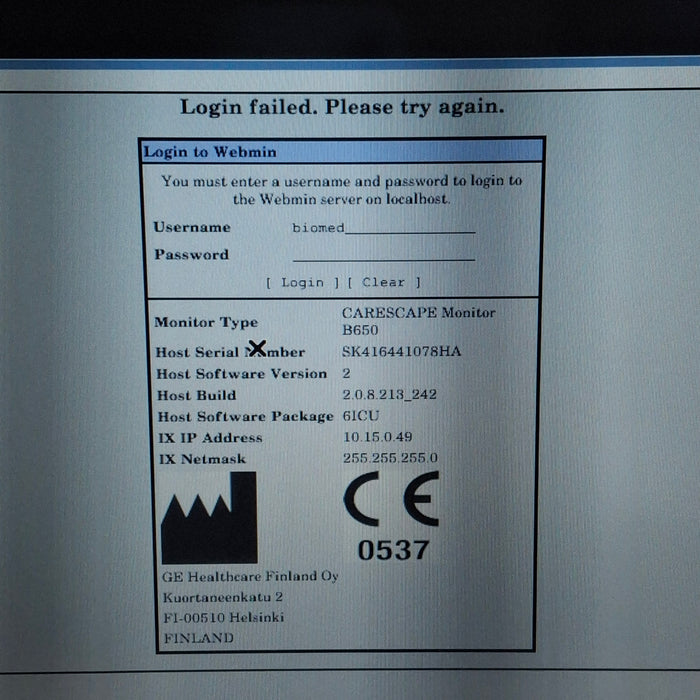Click the Webmin server instruction text
Image resolution: width=700 pixels, height=700 pixels.
click(341, 190)
